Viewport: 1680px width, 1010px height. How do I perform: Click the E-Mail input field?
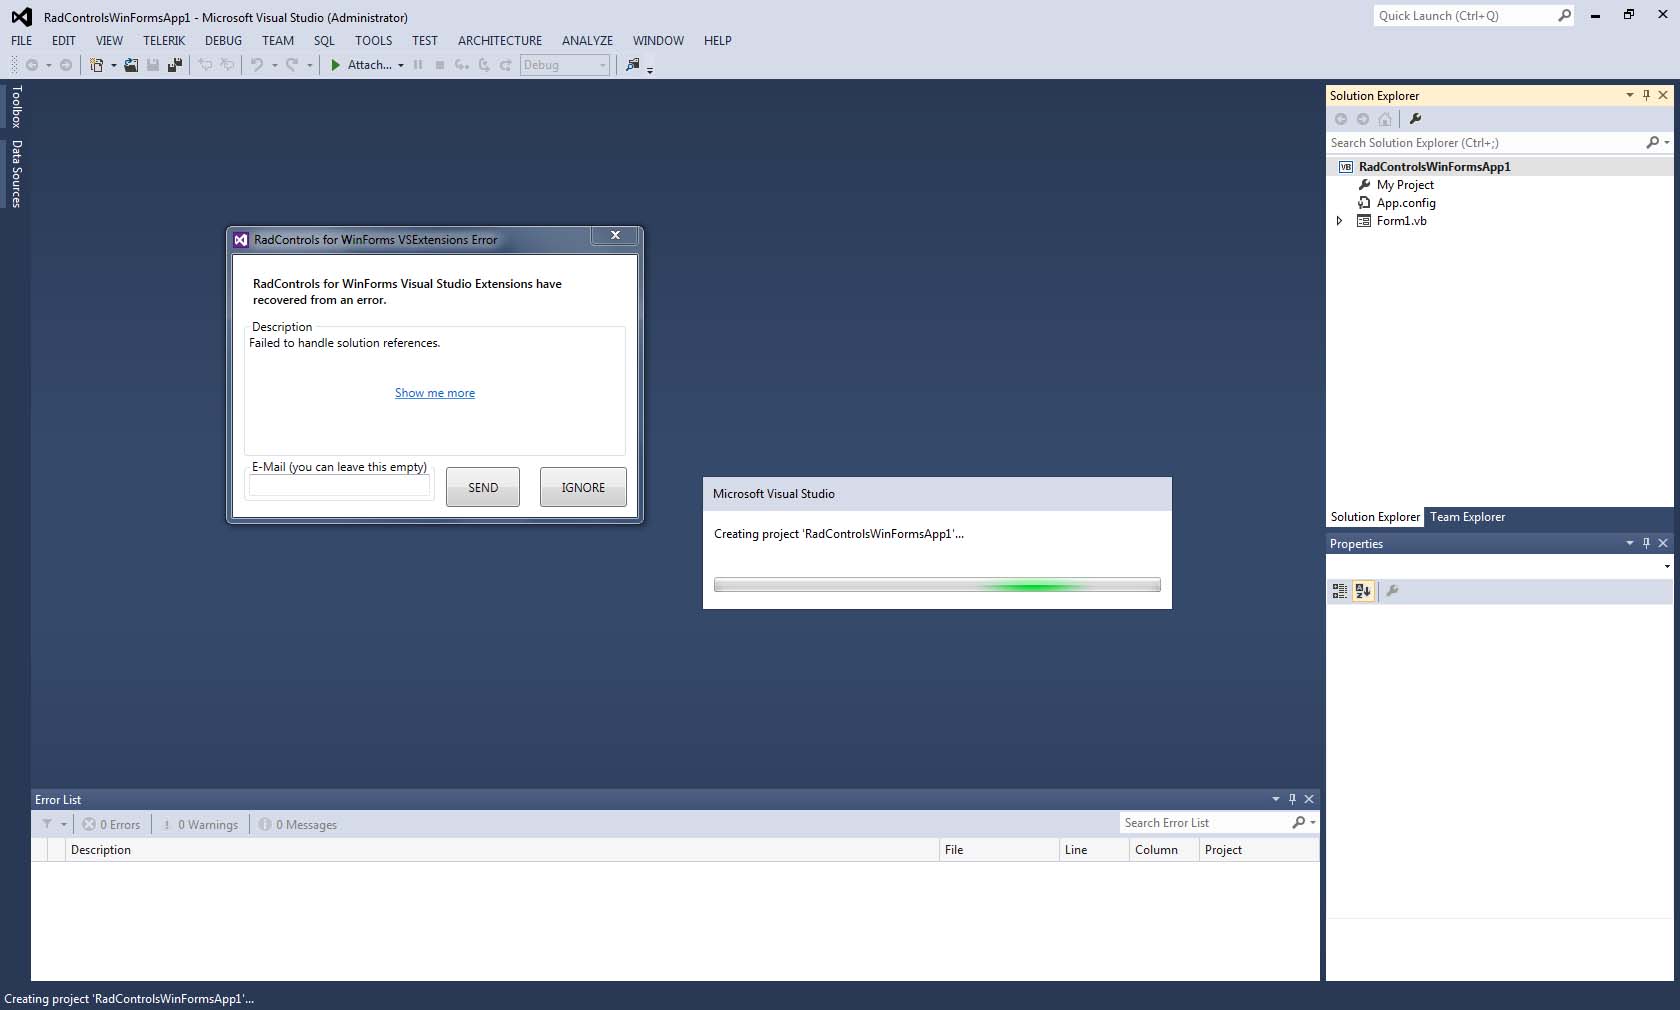(340, 486)
